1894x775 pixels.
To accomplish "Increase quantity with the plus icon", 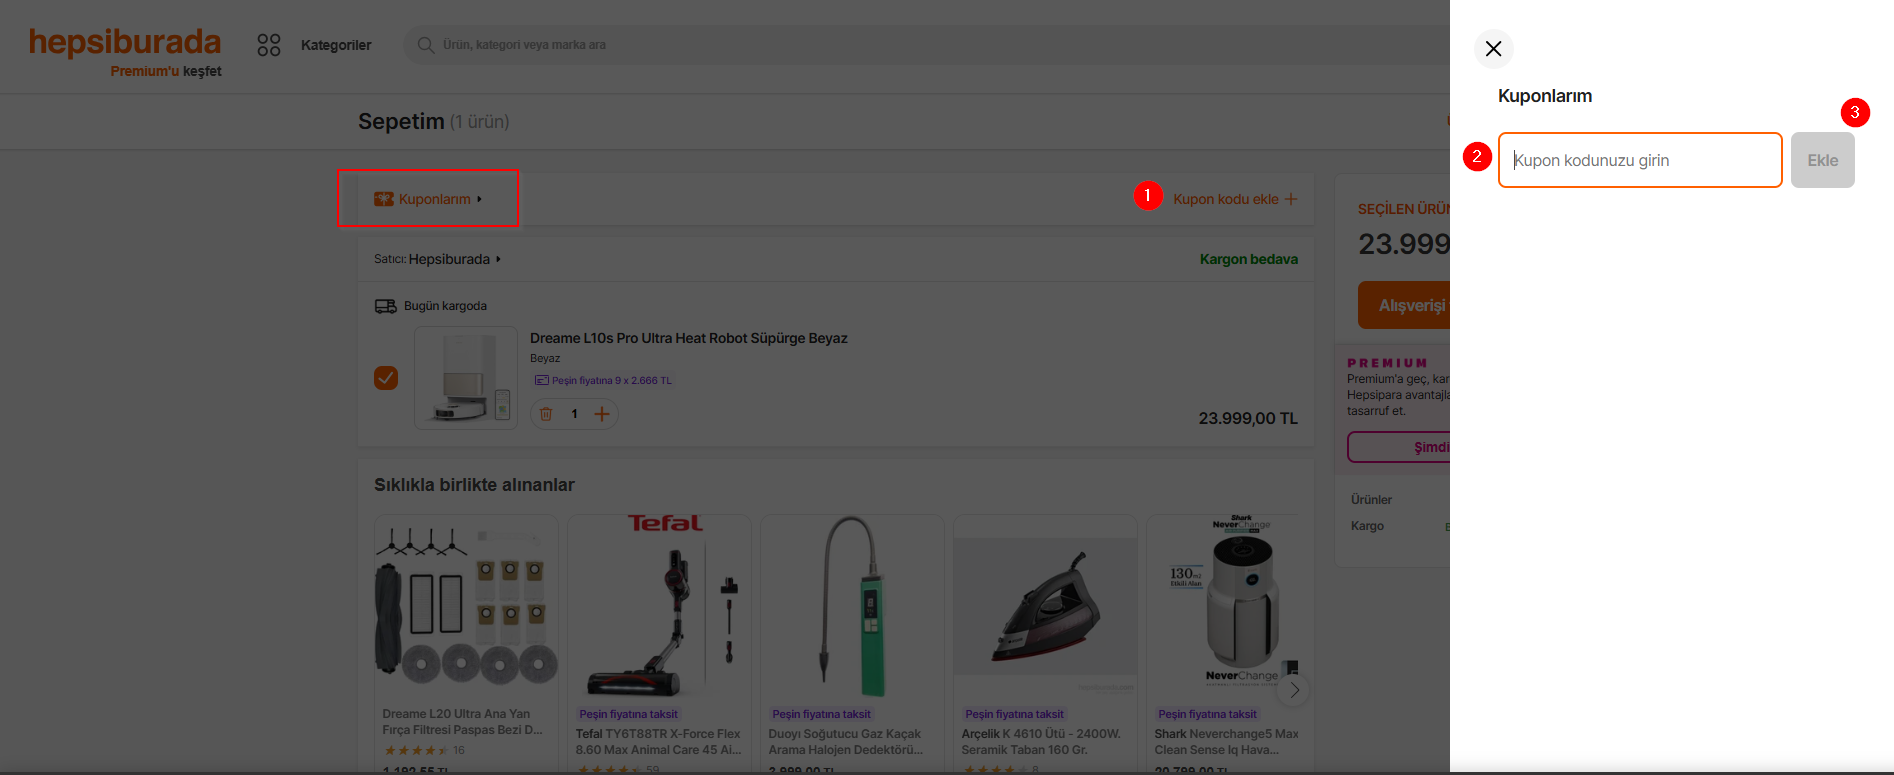I will pos(602,414).
